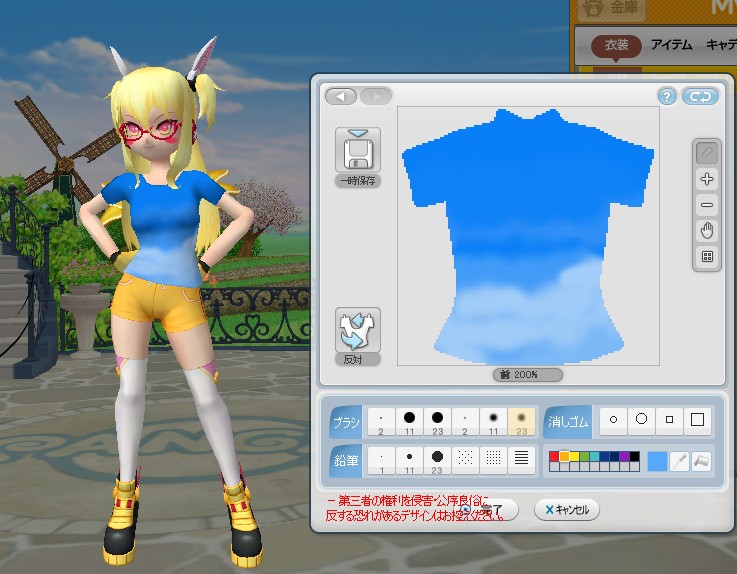Click the shirt design on the canvas
Image resolution: width=737 pixels, height=574 pixels.
[528, 237]
